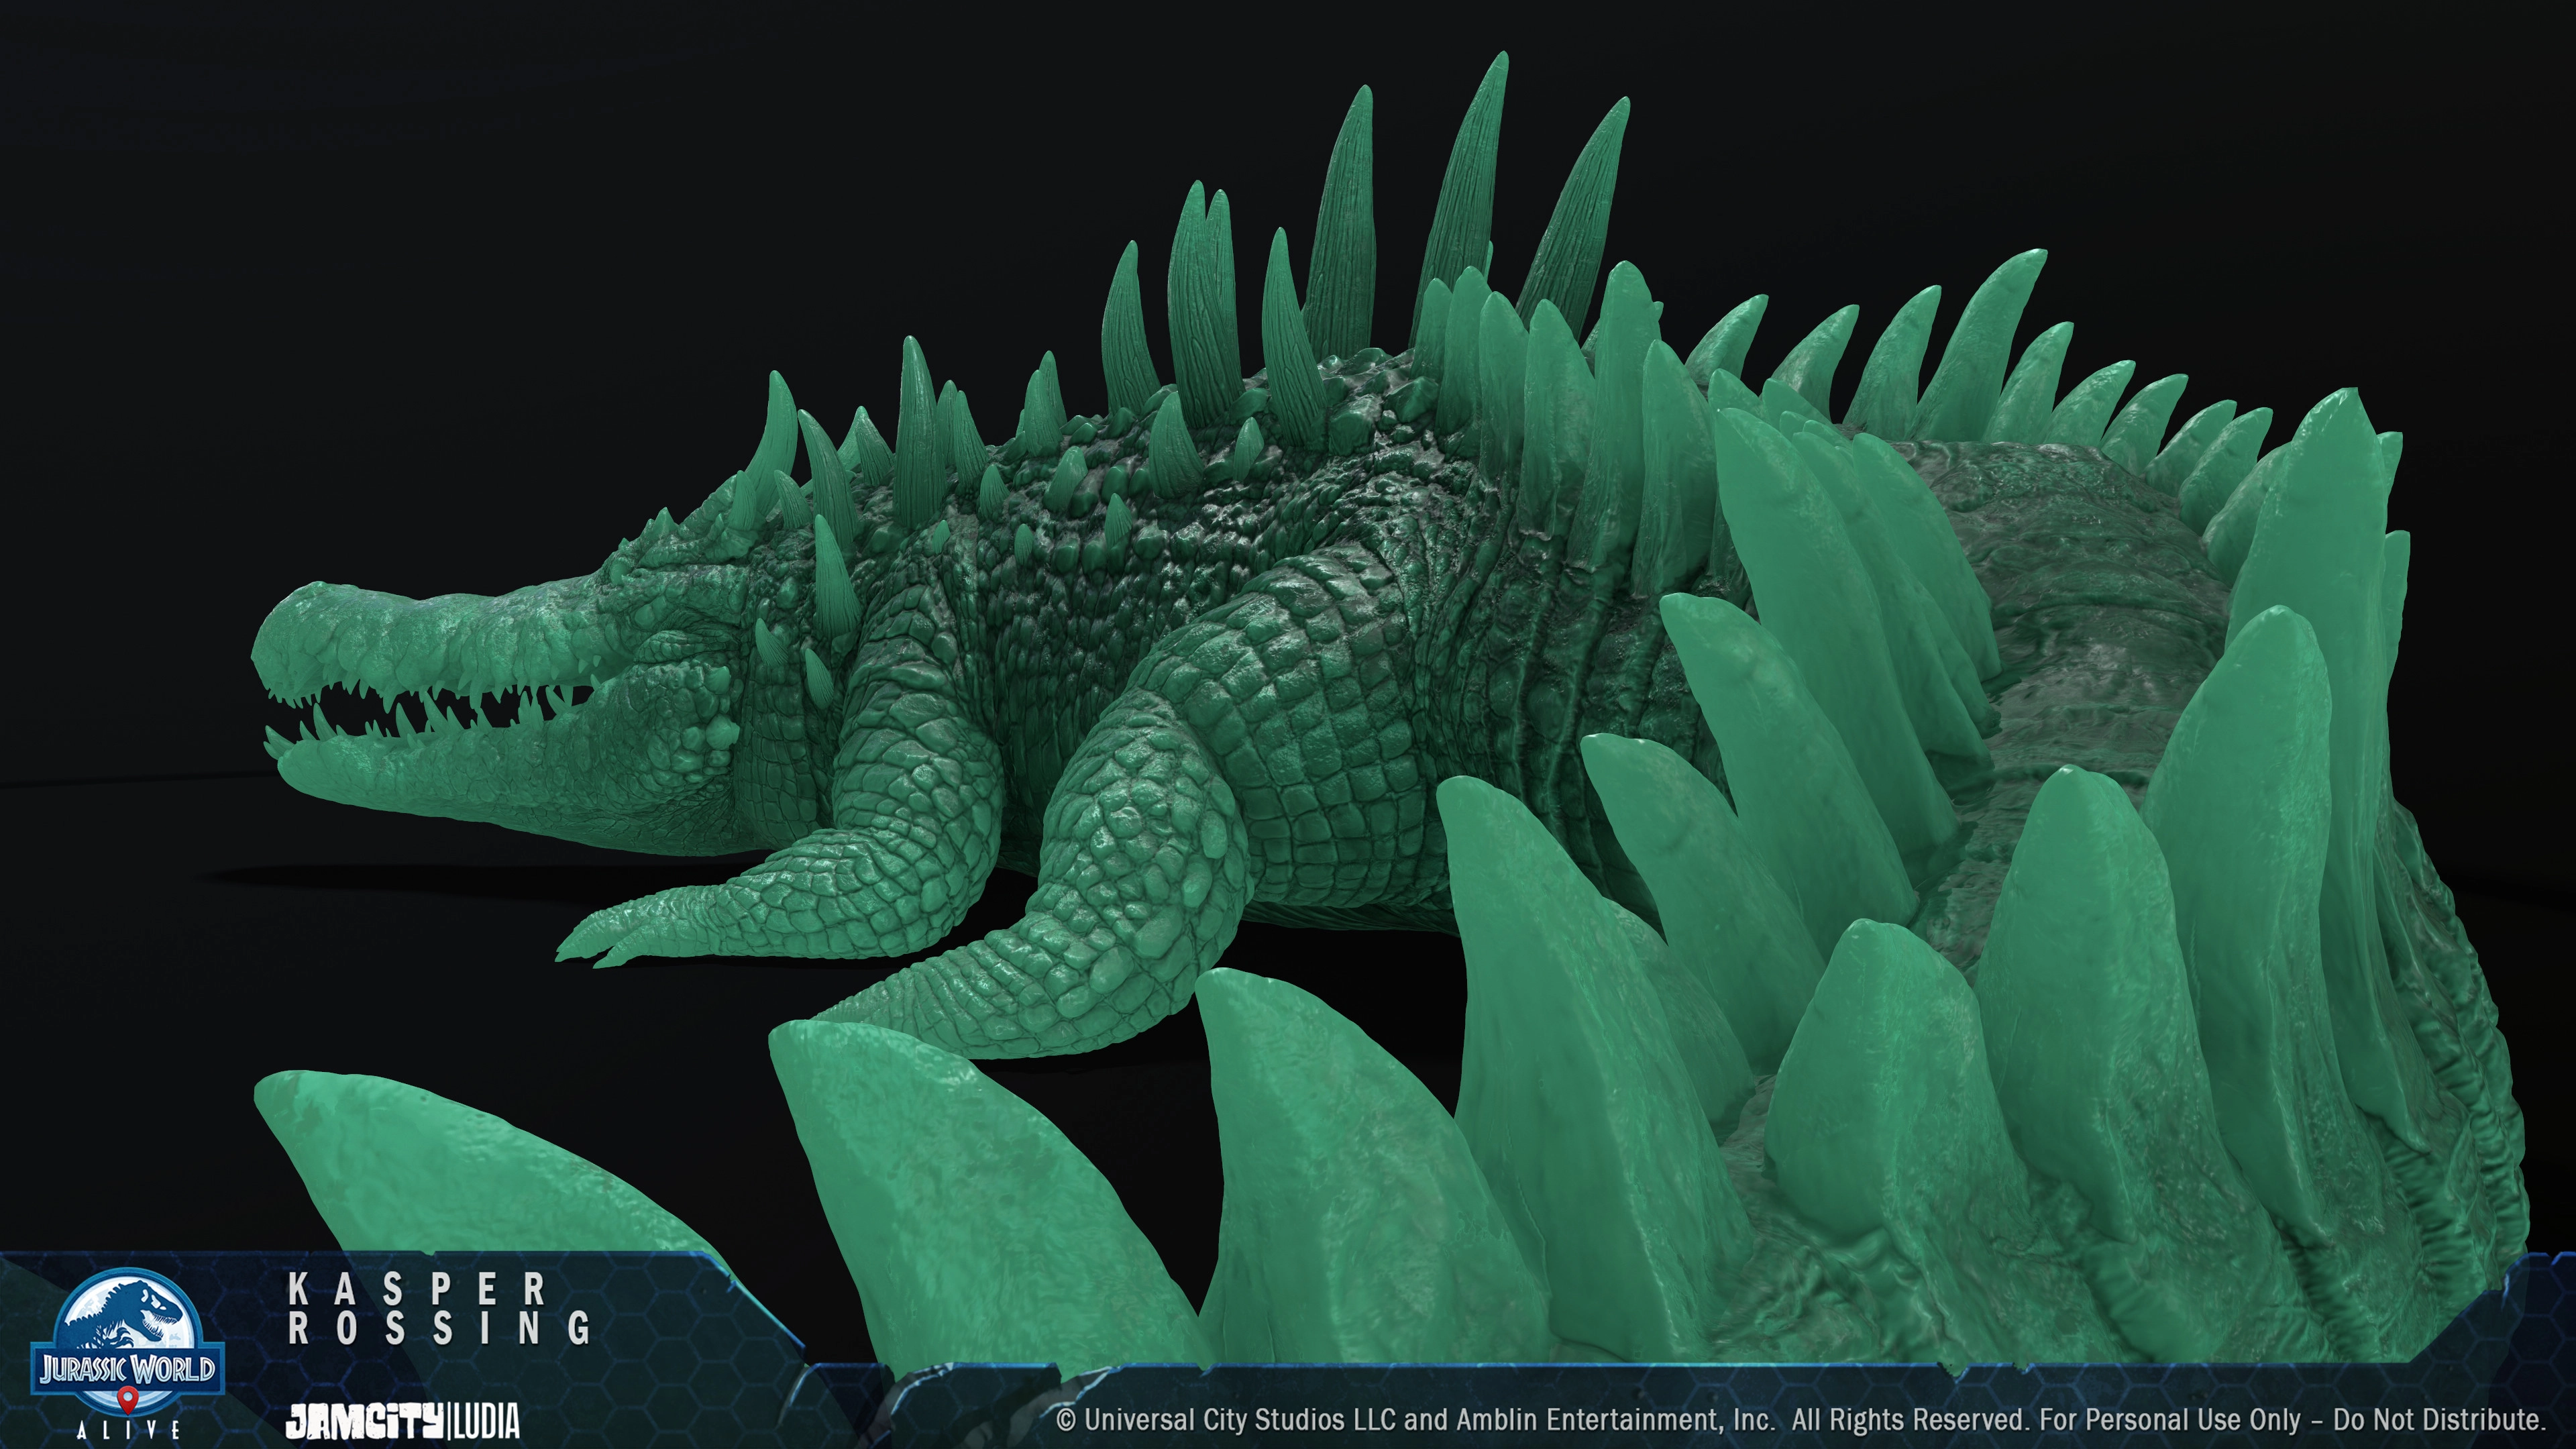Click the copyright © symbol
This screenshot has width=2576, height=1449.
click(x=1066, y=1421)
